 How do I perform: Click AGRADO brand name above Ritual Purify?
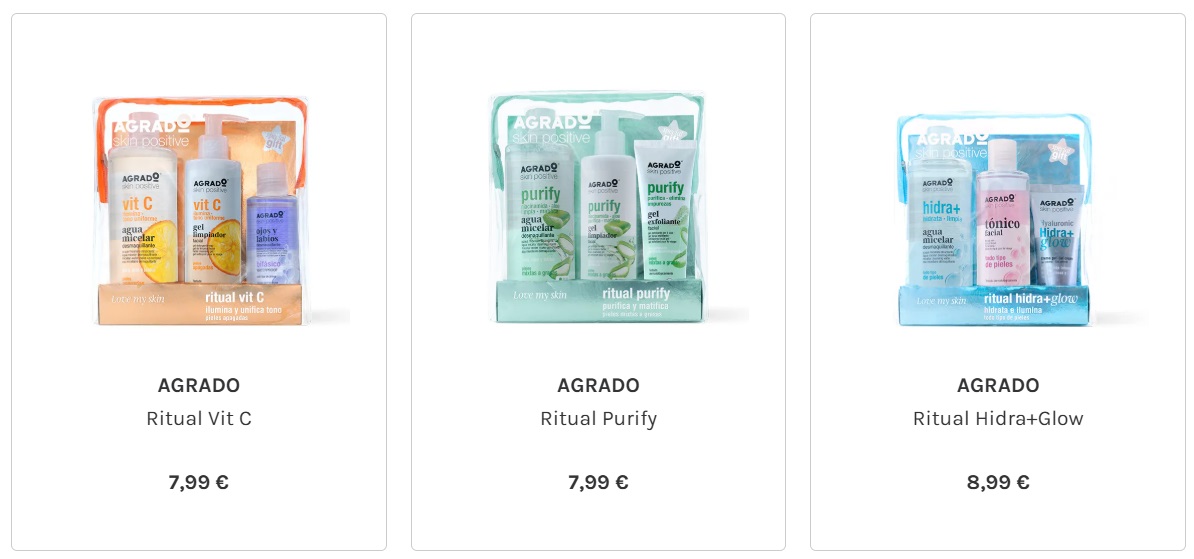tap(599, 385)
